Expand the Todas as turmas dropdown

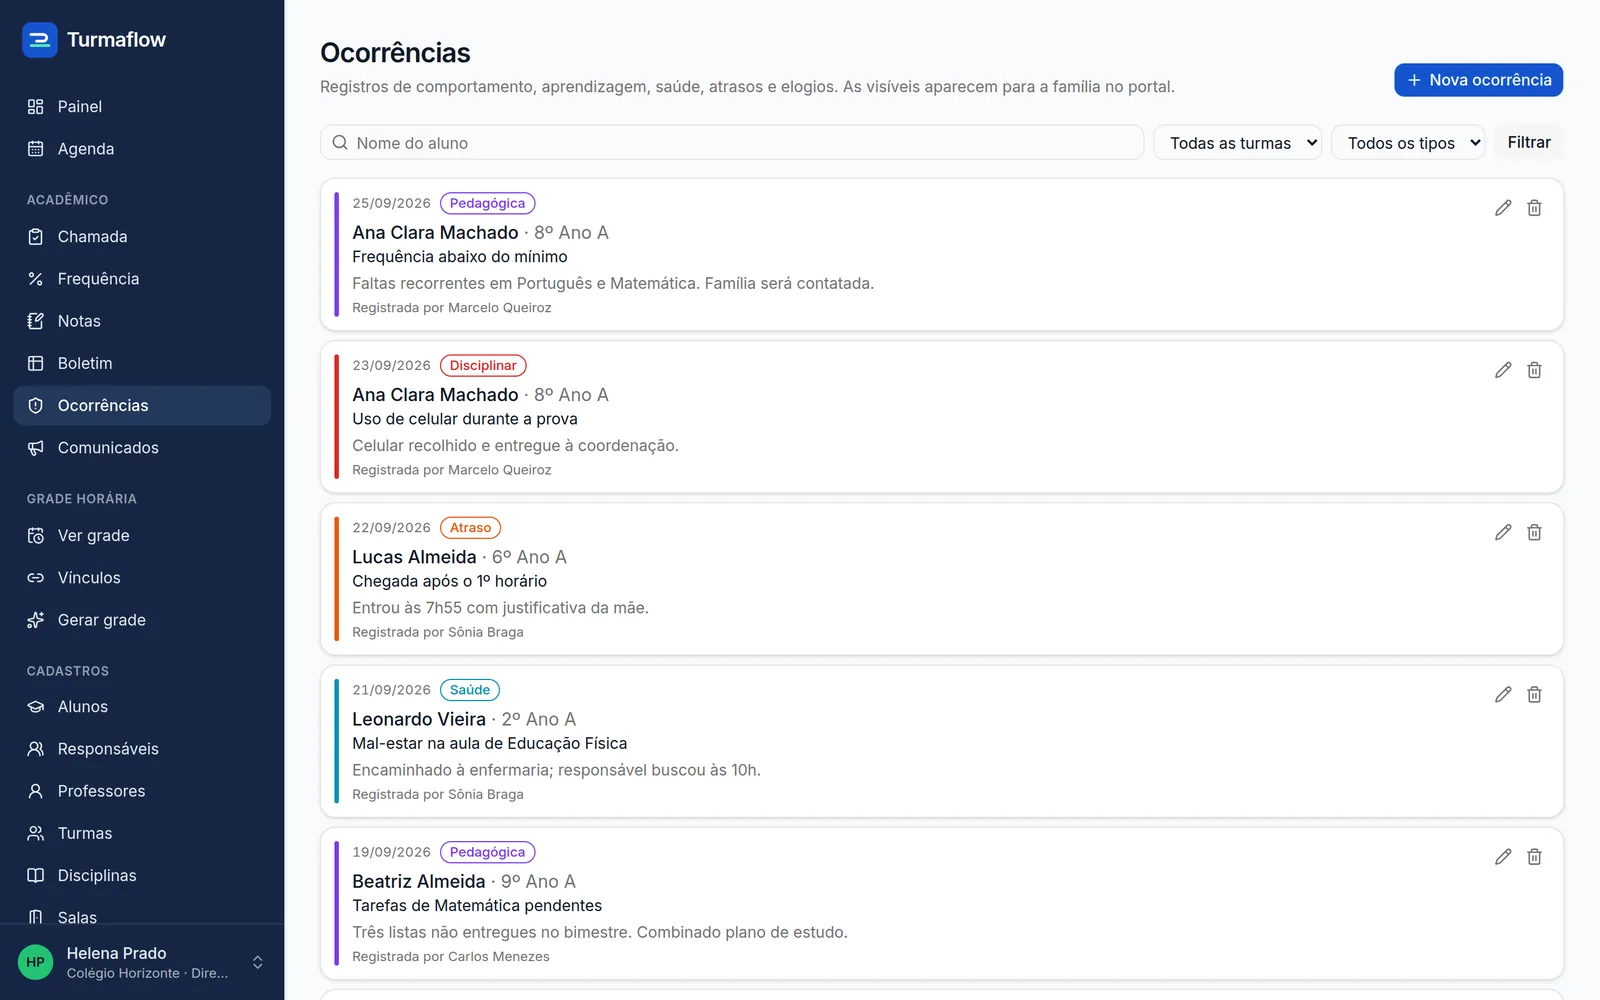pyautogui.click(x=1238, y=143)
